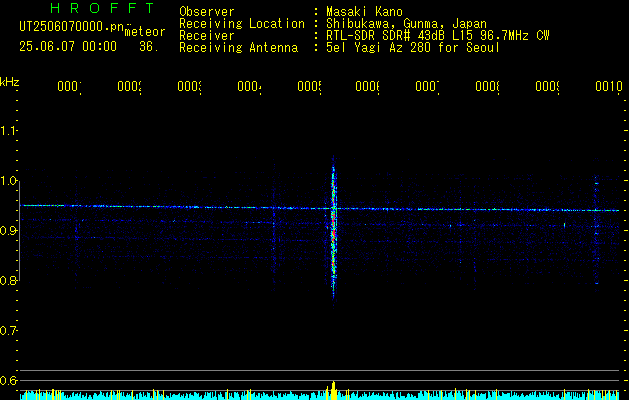629x400 pixels.
Task: Click the 1.0 frequency axis label
Action: click(x=8, y=181)
